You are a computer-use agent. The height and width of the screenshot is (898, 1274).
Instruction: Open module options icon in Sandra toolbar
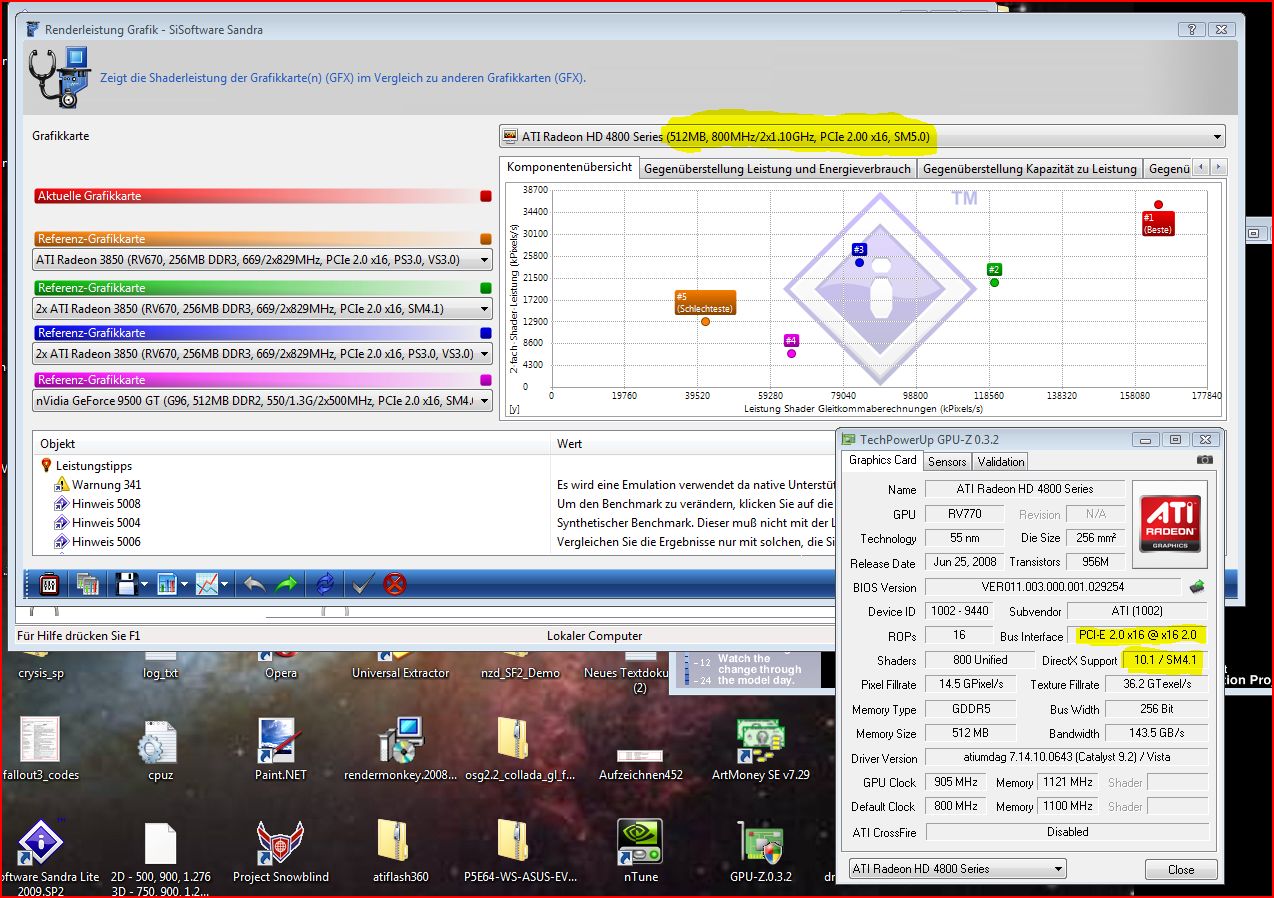click(x=47, y=584)
